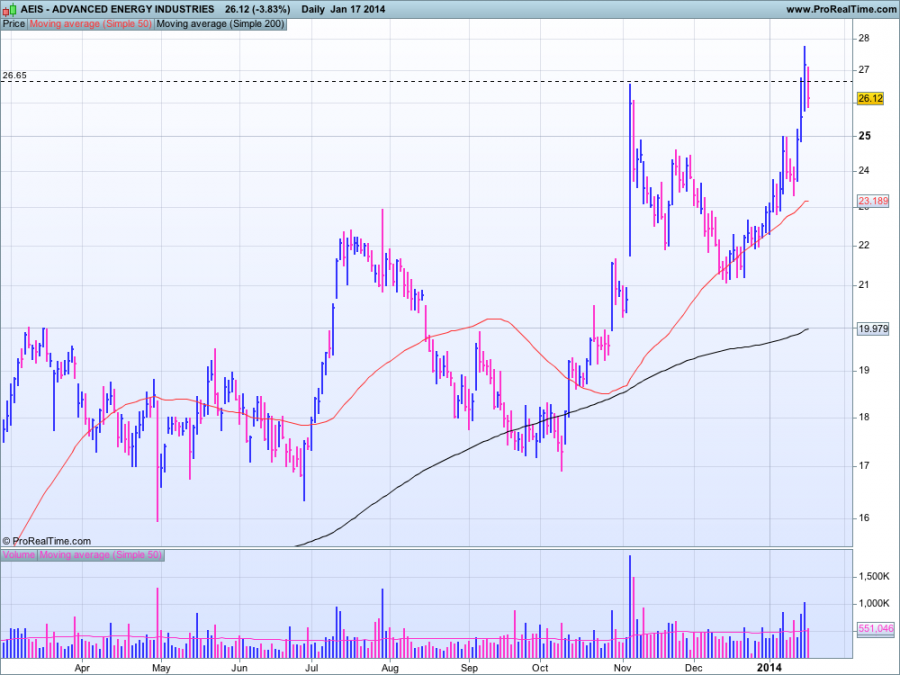The image size is (900, 675).
Task: Click the 24 price axis label
Action: point(864,170)
